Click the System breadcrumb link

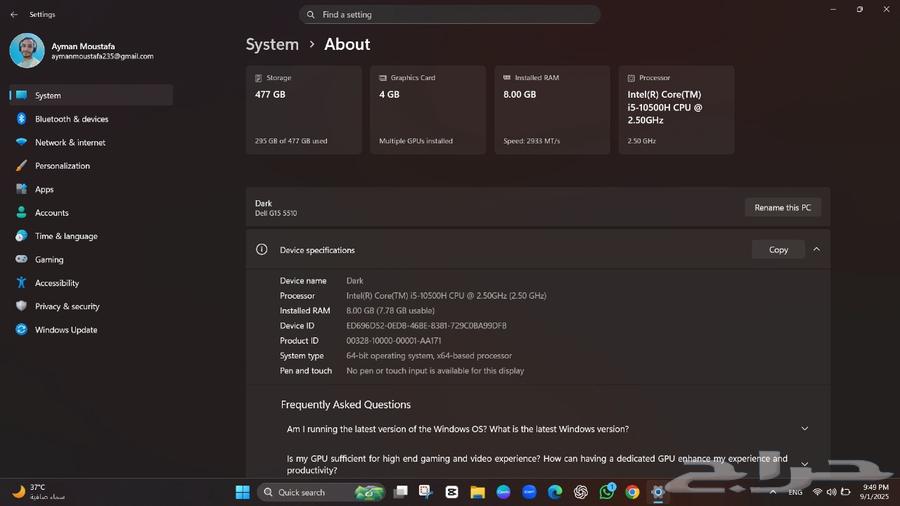tap(272, 44)
